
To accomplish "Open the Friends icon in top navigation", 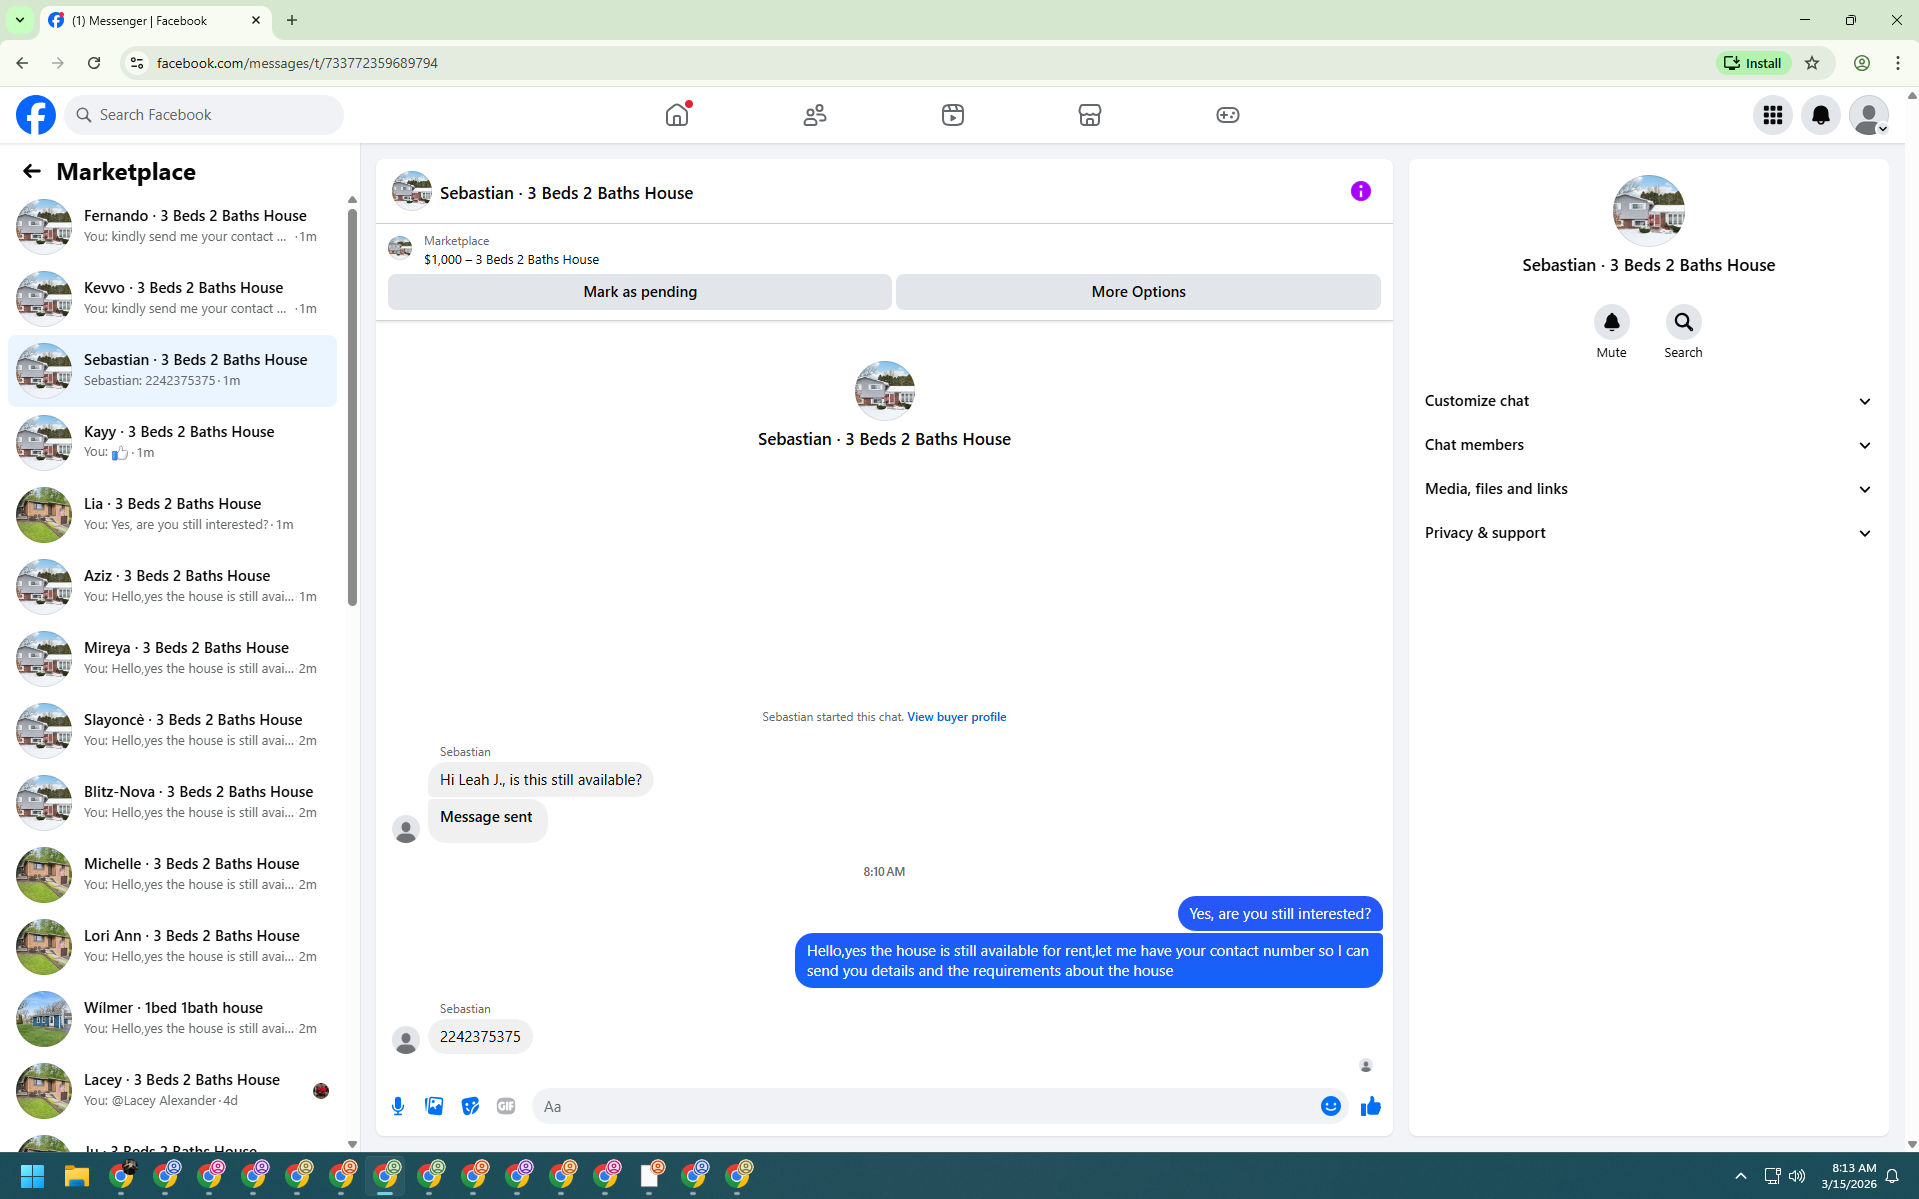I will pyautogui.click(x=815, y=115).
